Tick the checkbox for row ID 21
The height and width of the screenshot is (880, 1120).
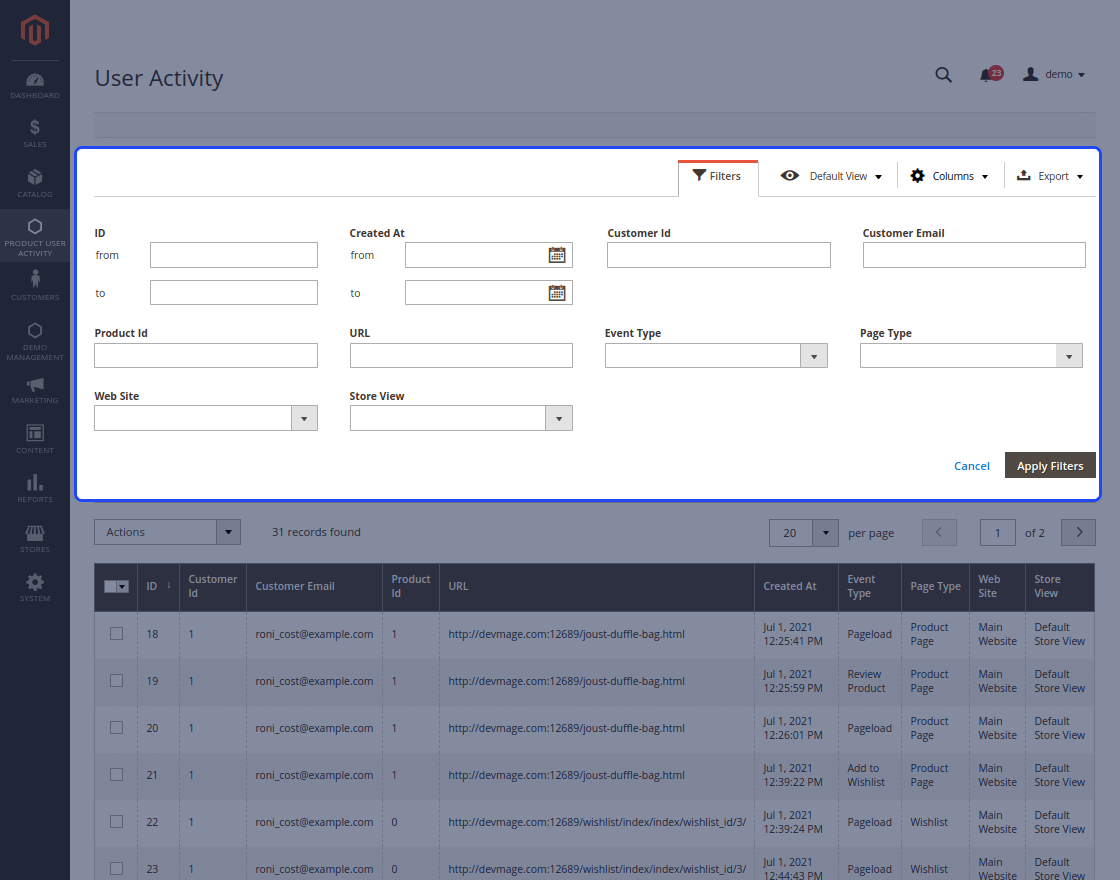click(x=116, y=775)
